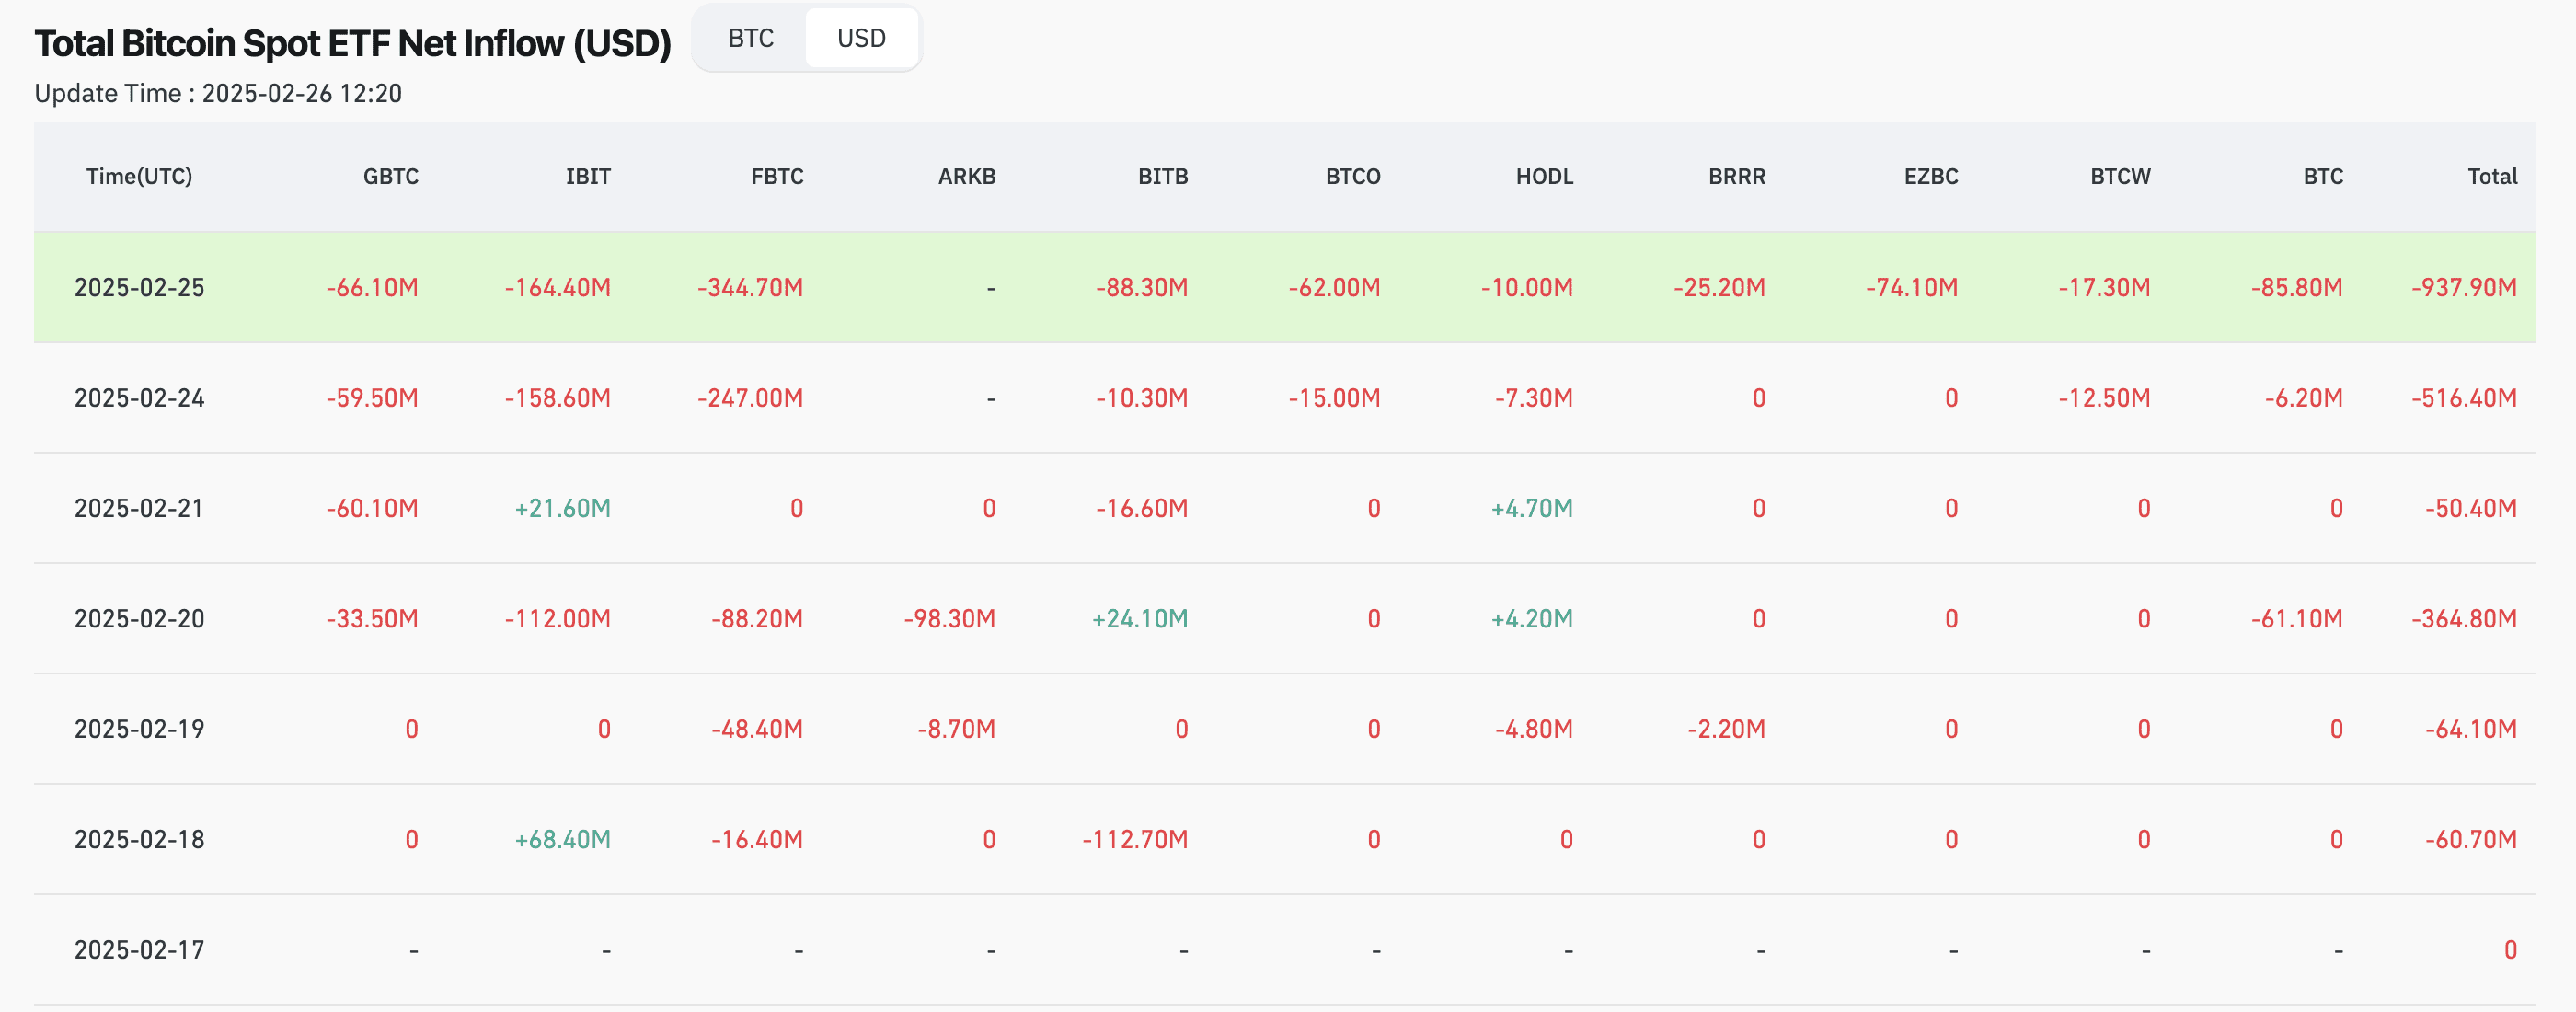Screen dimensions: 2576x1012
Task: Click the -64.10M total value
Action: click(2471, 729)
